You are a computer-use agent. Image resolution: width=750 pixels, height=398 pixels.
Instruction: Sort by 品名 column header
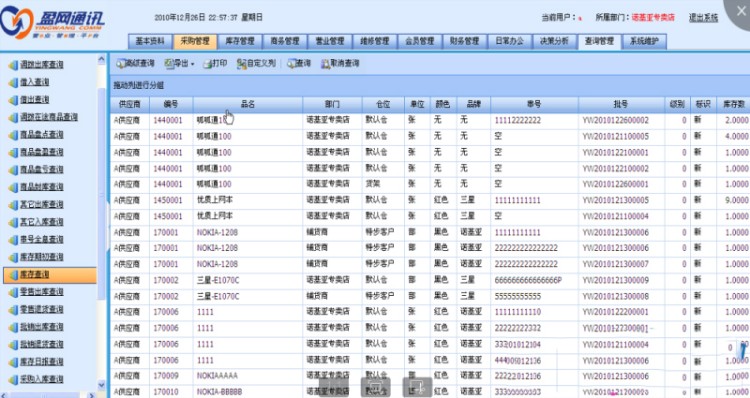click(248, 104)
